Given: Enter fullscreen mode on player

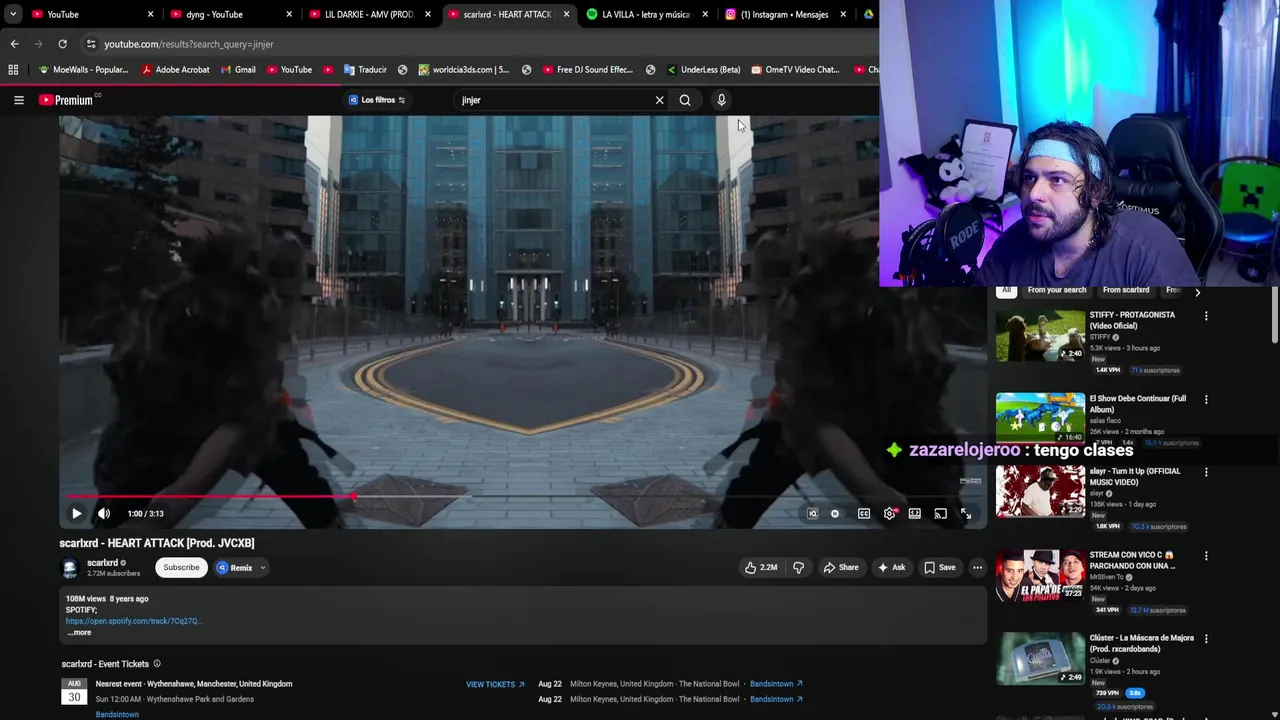Looking at the screenshot, I should [x=966, y=514].
